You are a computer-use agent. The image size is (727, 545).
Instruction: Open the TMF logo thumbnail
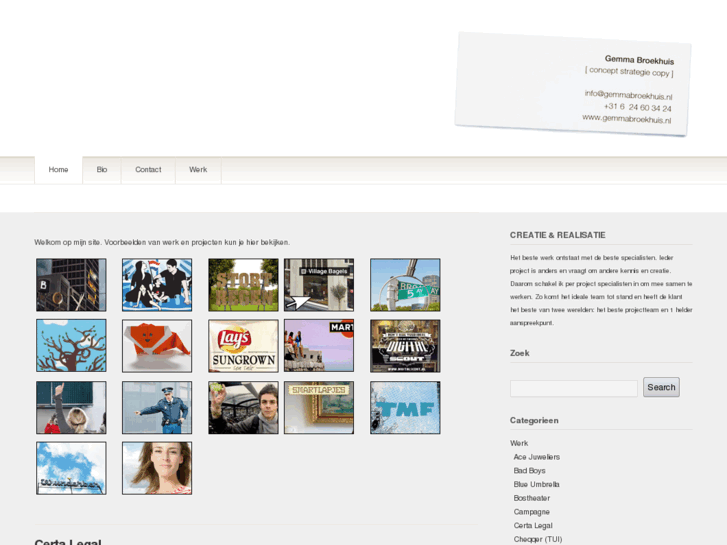coord(405,408)
